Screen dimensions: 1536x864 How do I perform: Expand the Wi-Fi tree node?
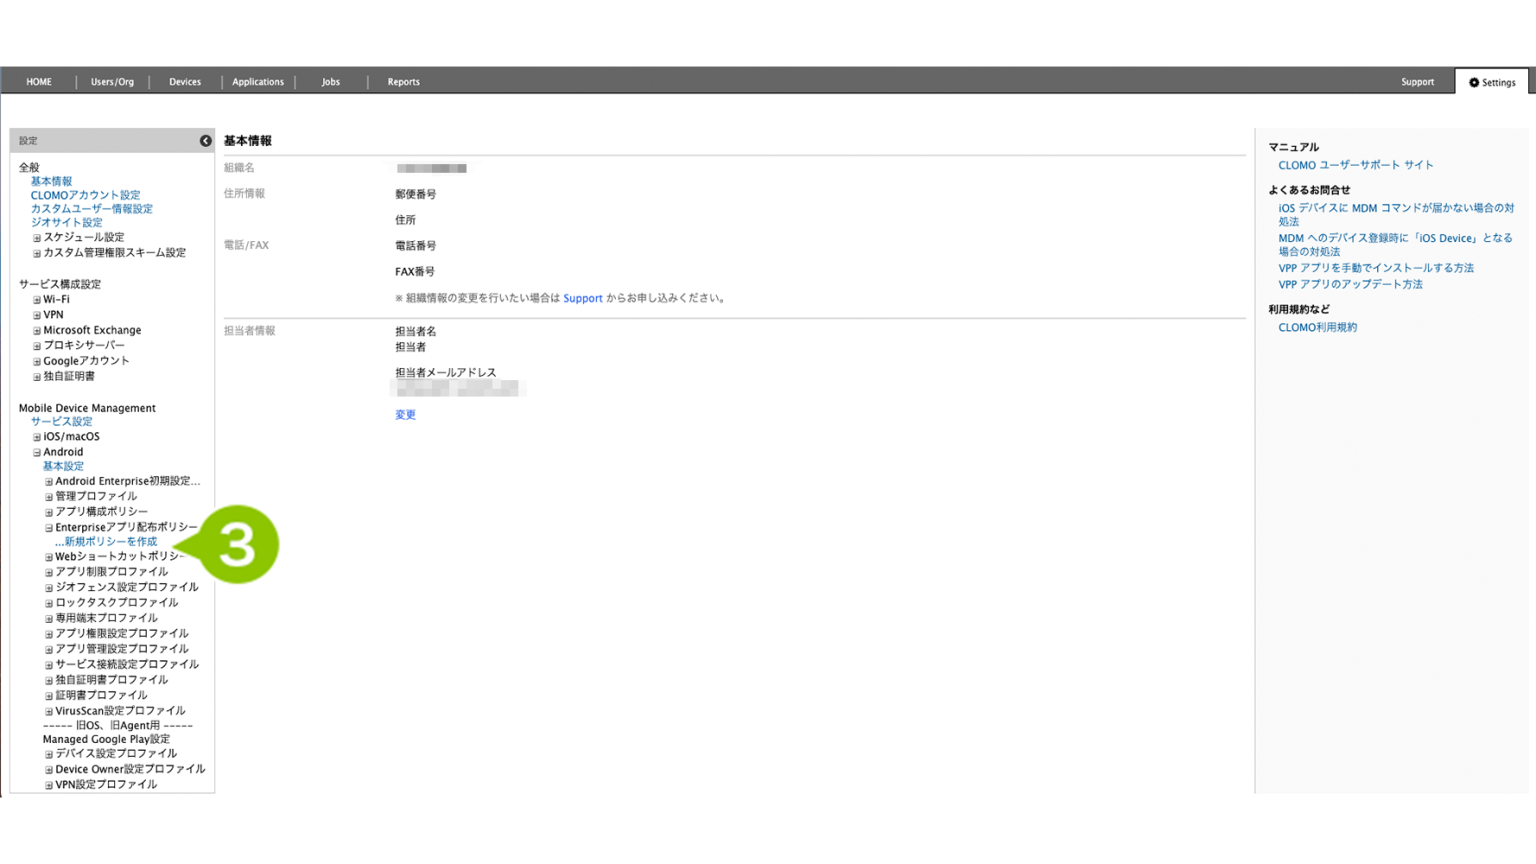pyautogui.click(x=37, y=300)
